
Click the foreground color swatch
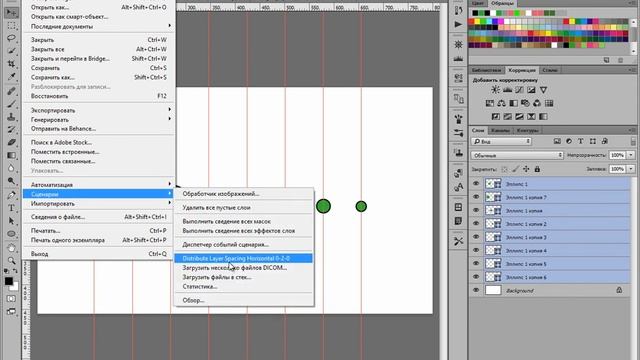[x=9, y=281]
